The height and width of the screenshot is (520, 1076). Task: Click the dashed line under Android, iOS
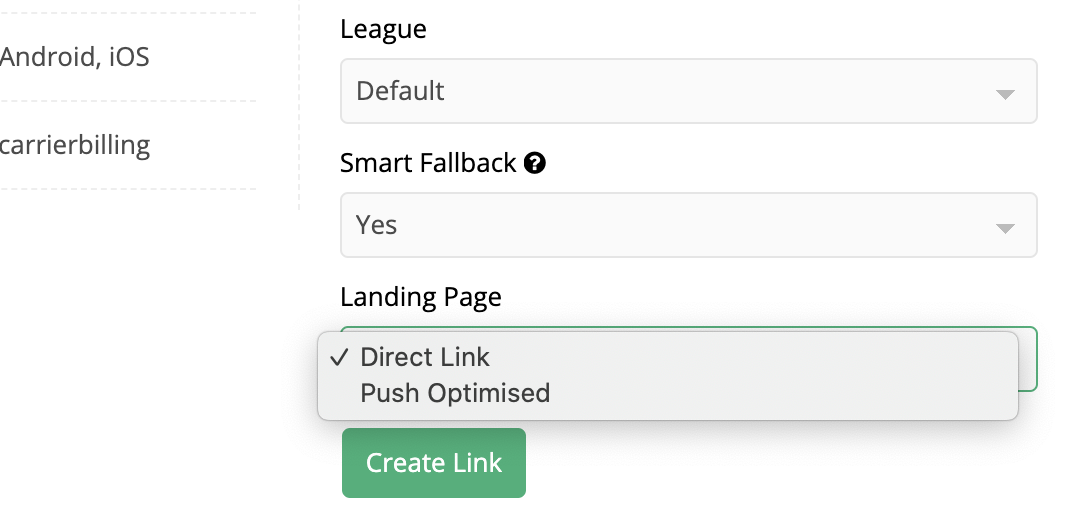click(128, 101)
